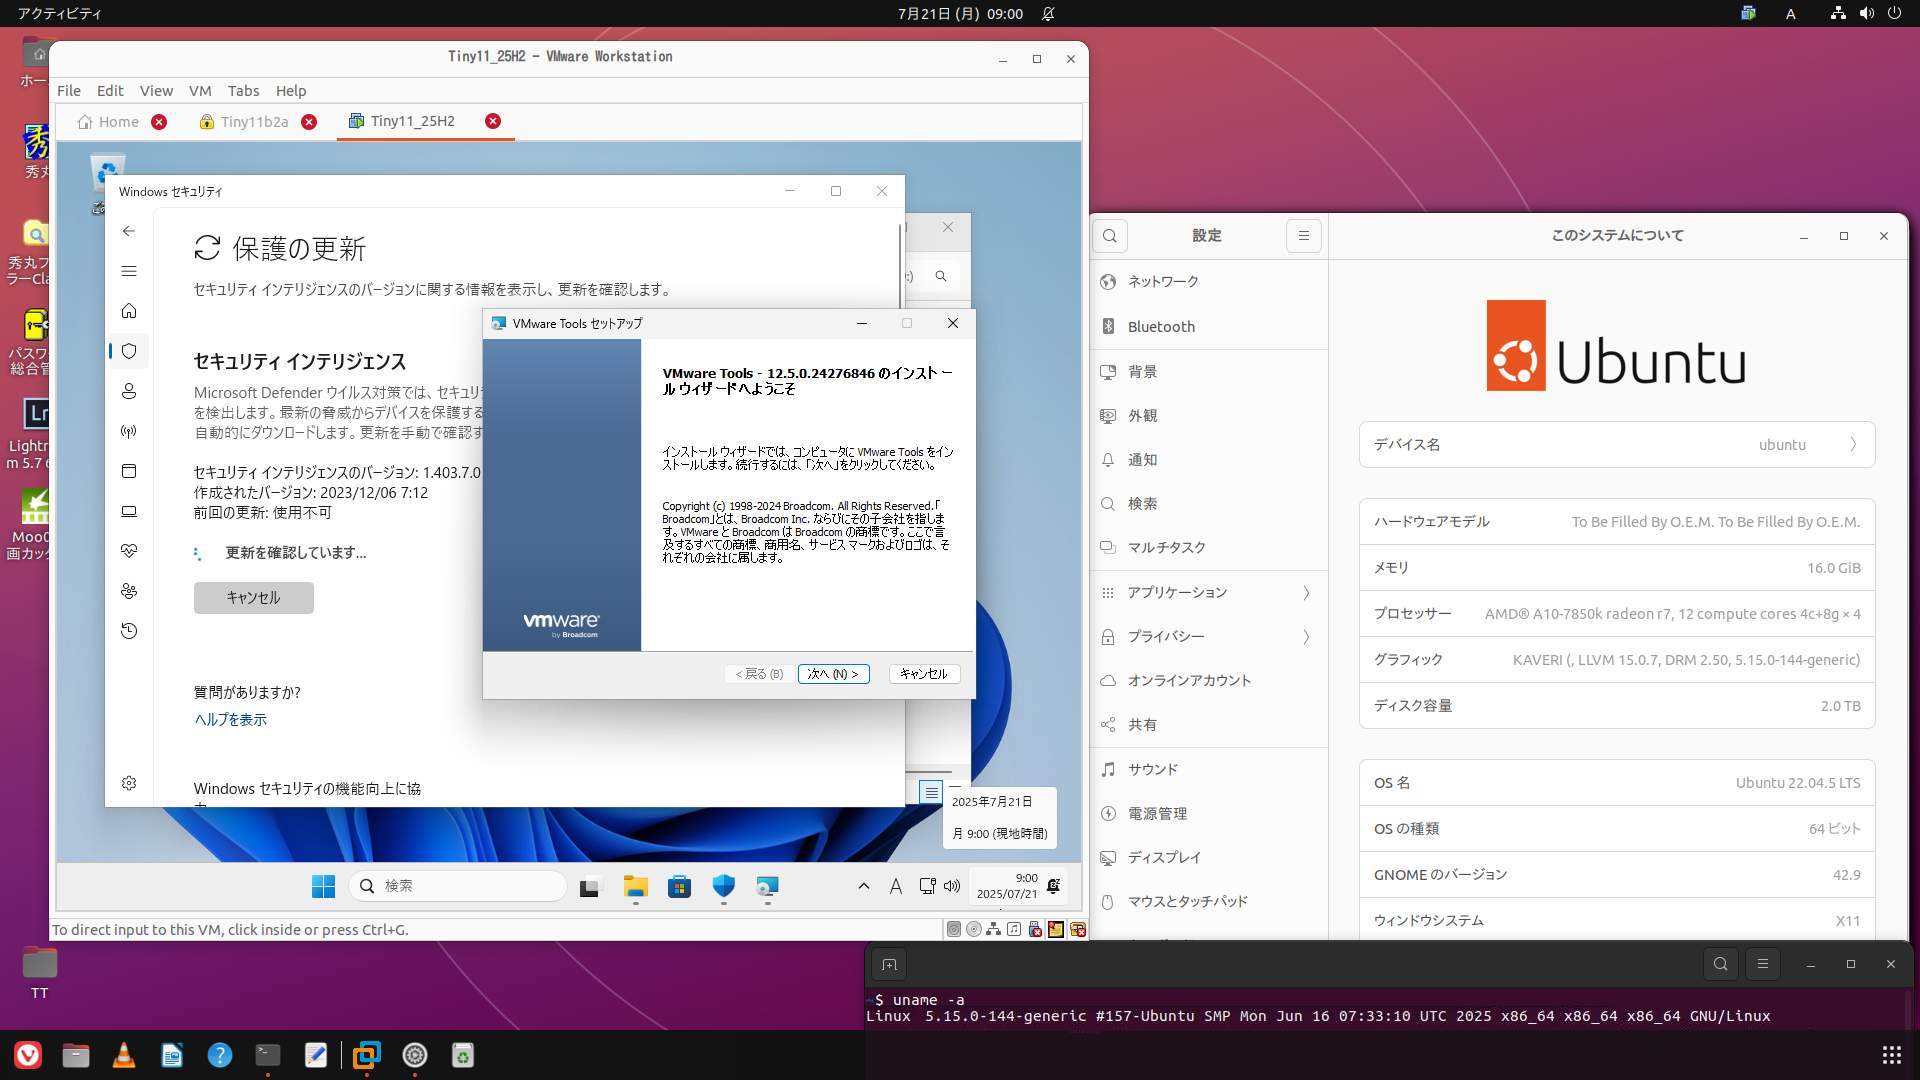
Task: Select ネットワーク in Settings sidebar
Action: [1208, 282]
